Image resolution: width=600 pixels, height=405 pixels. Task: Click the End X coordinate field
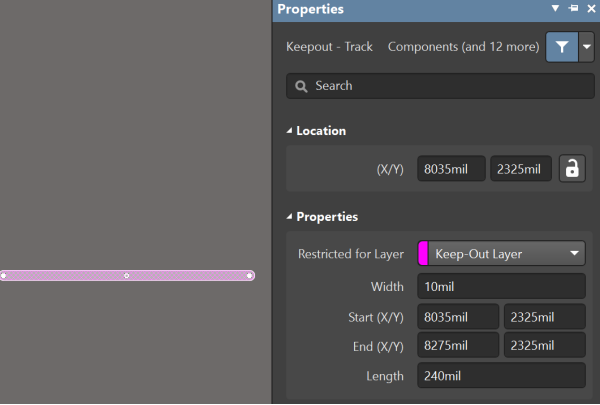(x=457, y=348)
